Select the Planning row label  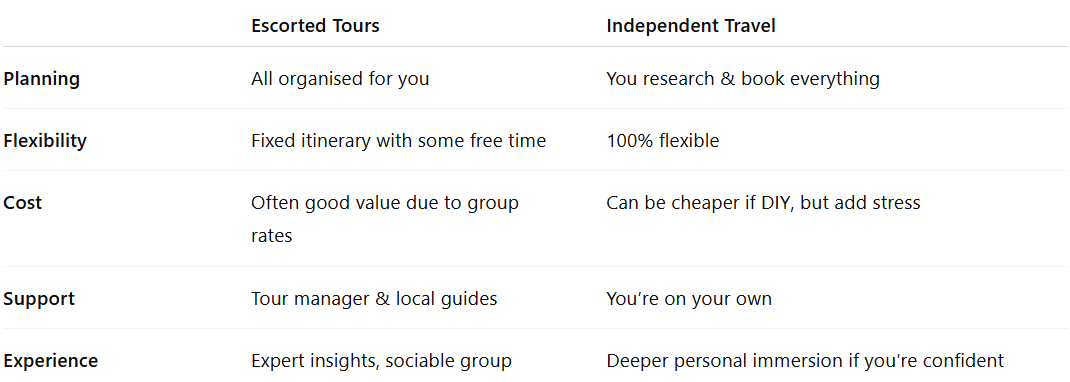point(42,78)
